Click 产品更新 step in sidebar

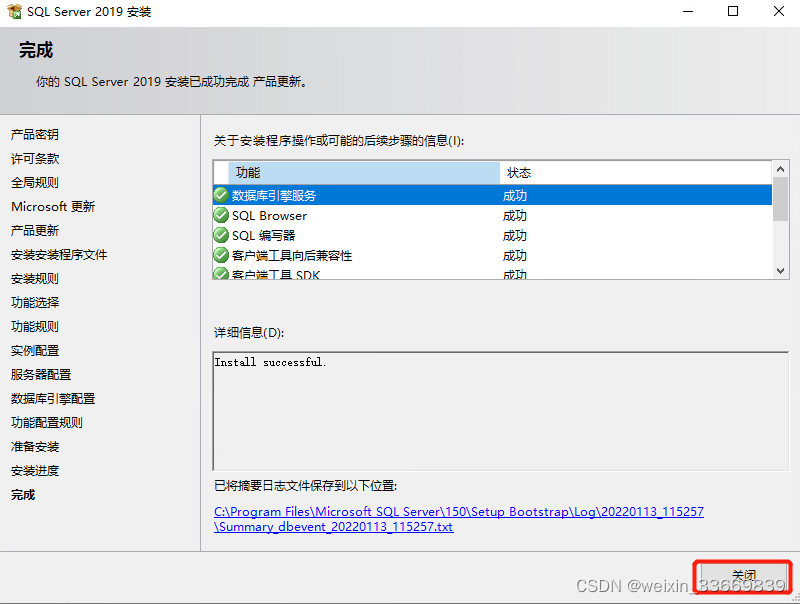point(35,230)
